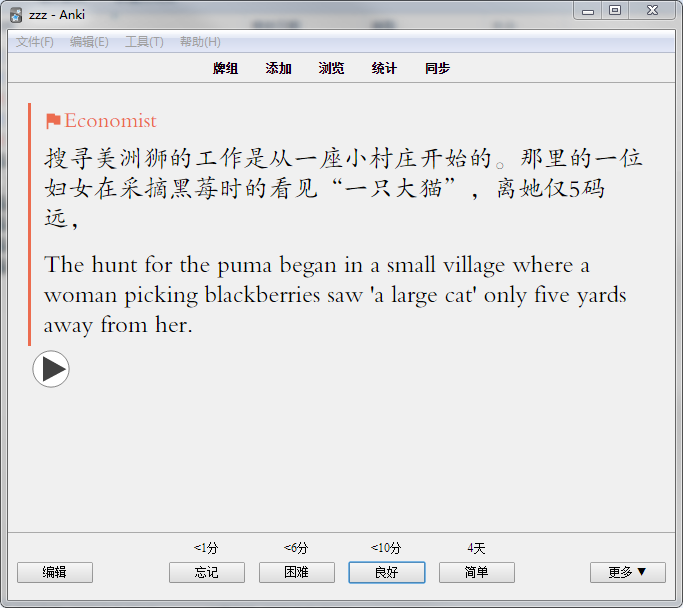Show 统计 statistics

tap(384, 68)
